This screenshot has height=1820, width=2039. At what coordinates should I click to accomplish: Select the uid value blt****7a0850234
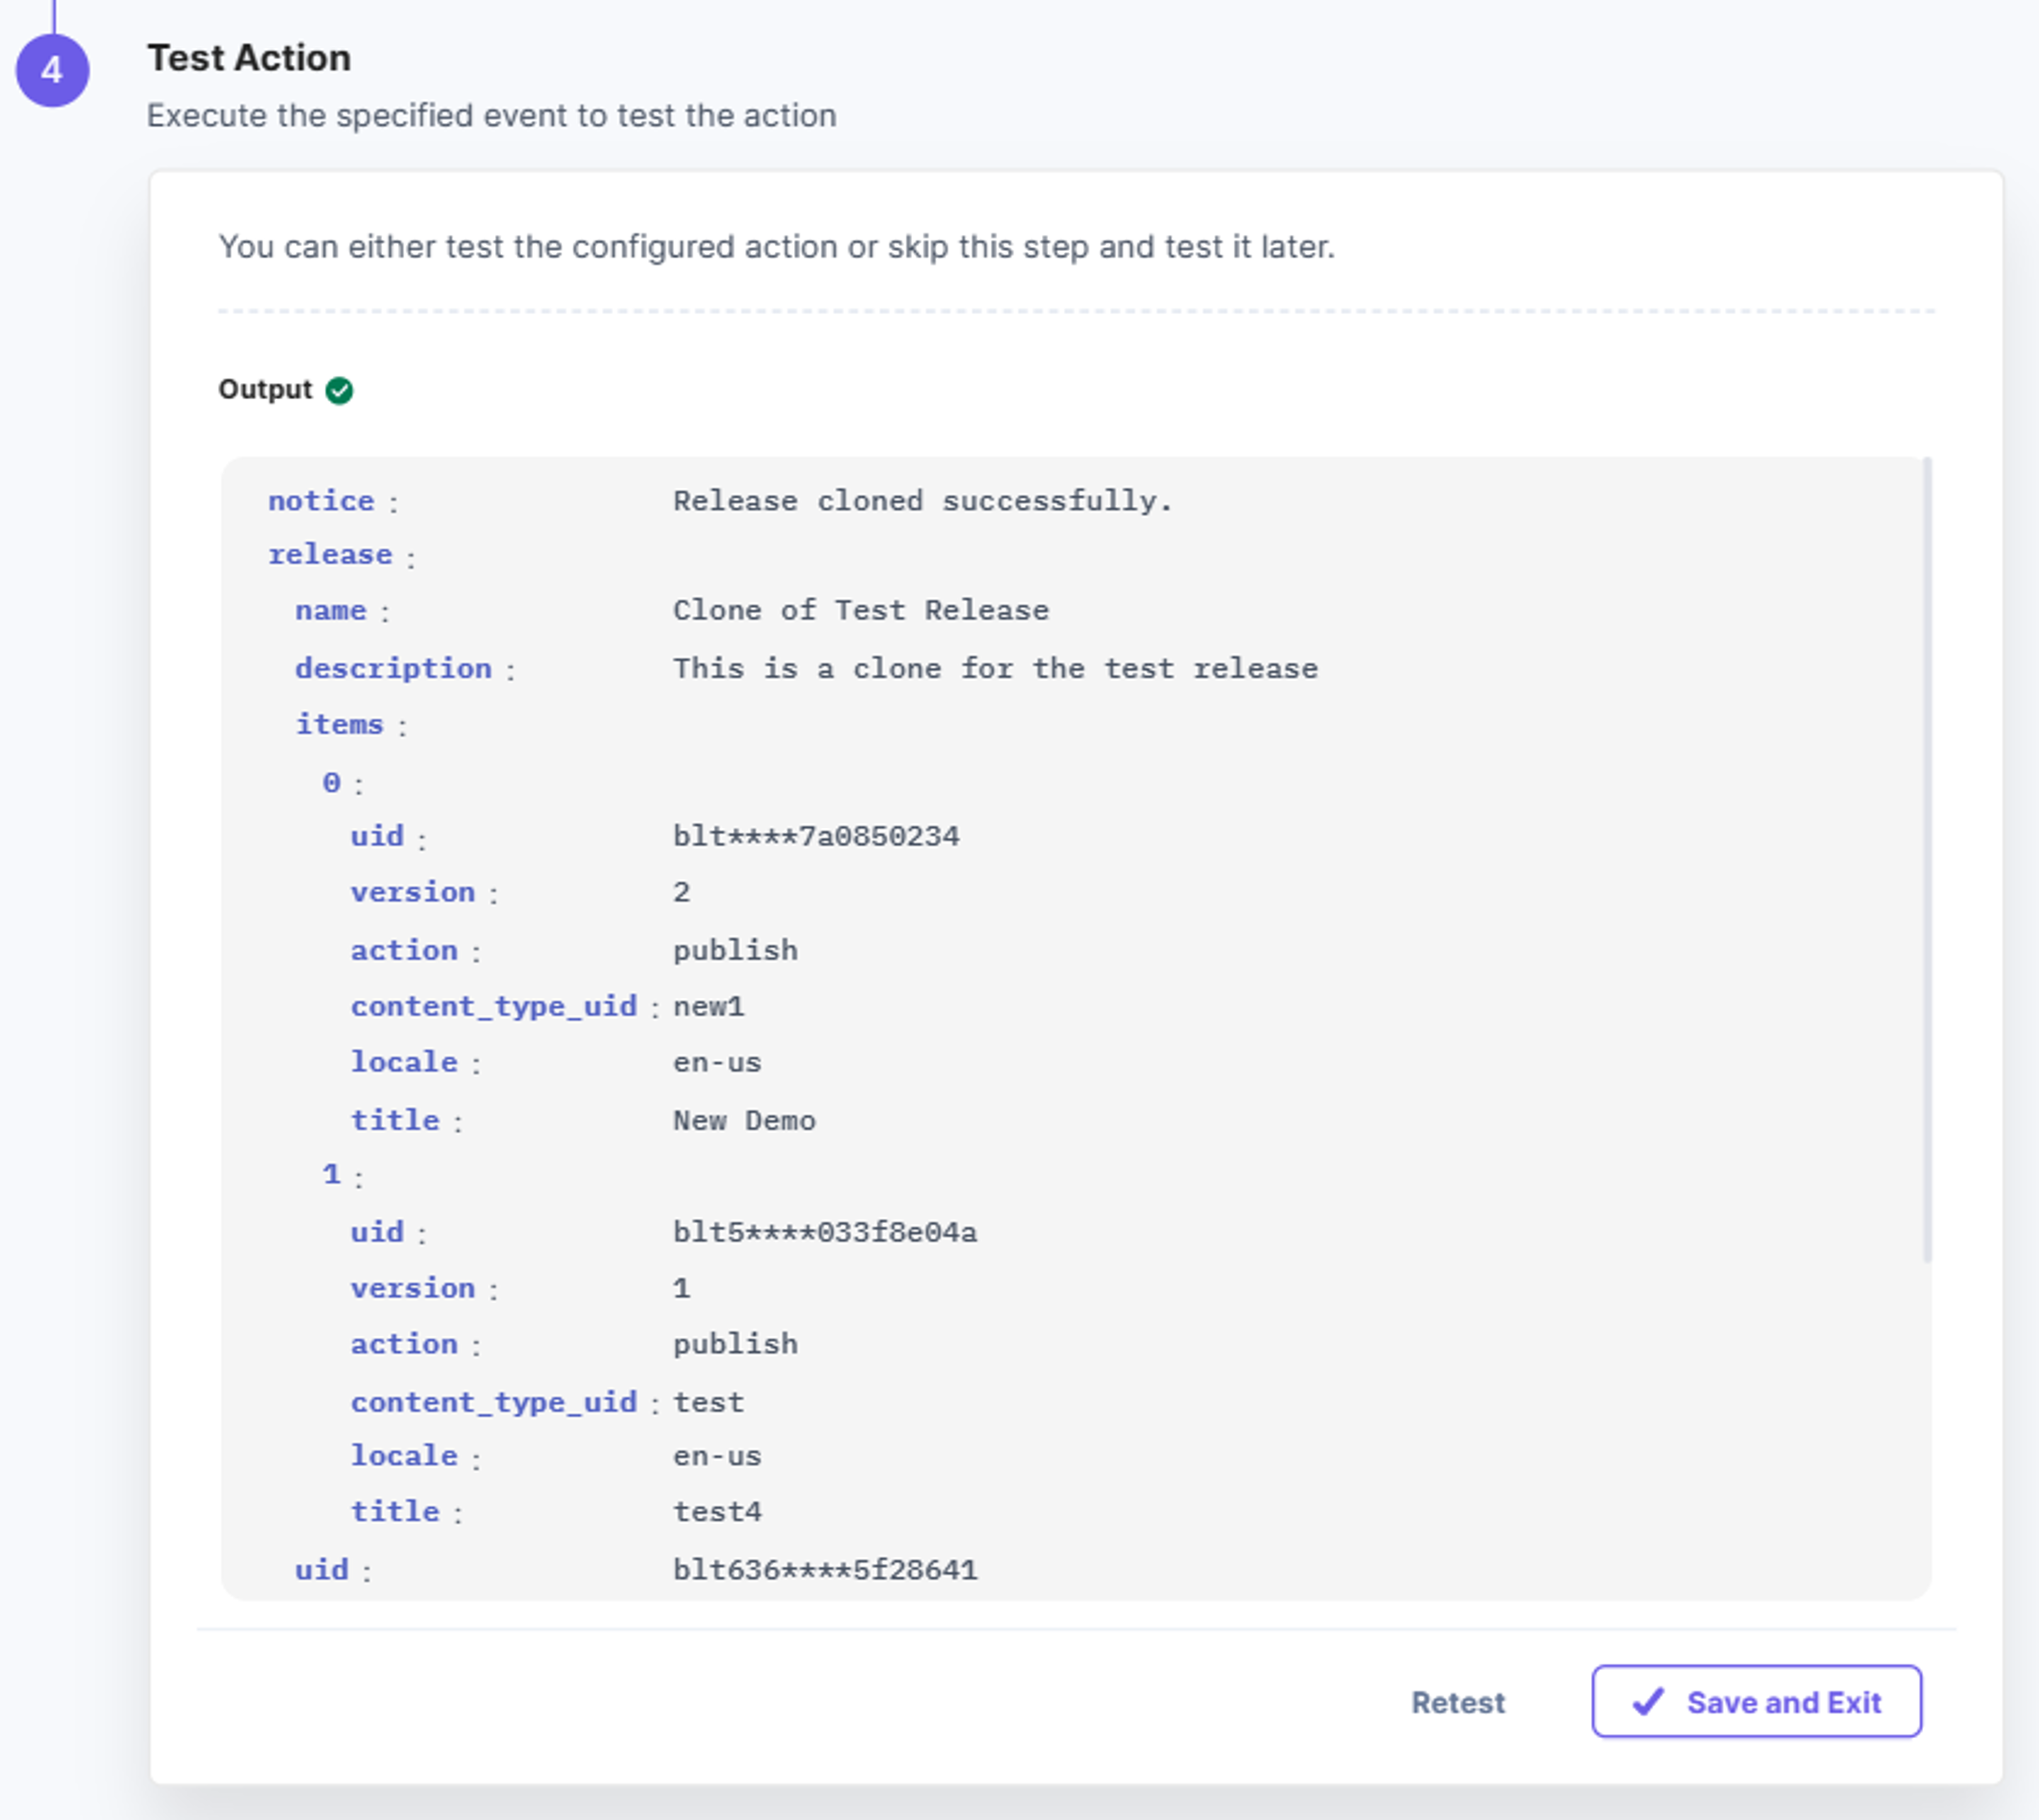click(816, 836)
